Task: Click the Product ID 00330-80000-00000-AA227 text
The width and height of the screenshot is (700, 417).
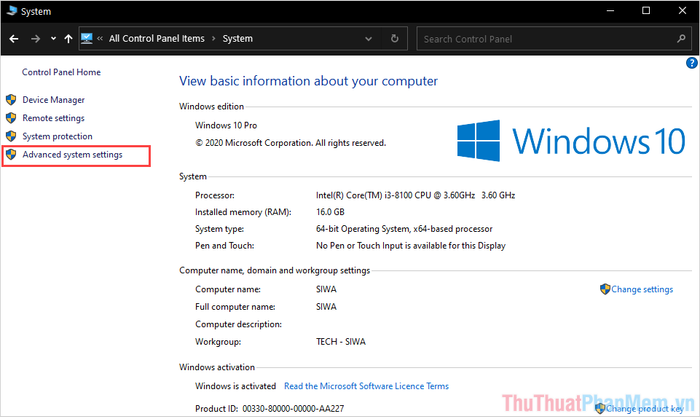Action: pyautogui.click(x=270, y=409)
